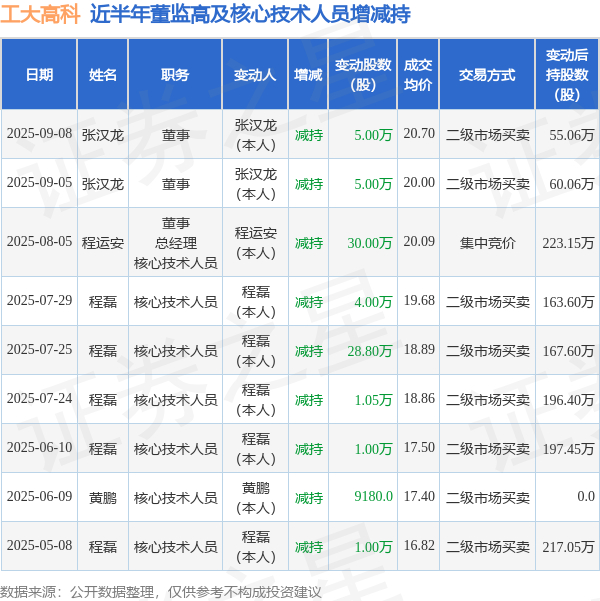
Task: Click the average price 17.50
Action: tap(419, 448)
